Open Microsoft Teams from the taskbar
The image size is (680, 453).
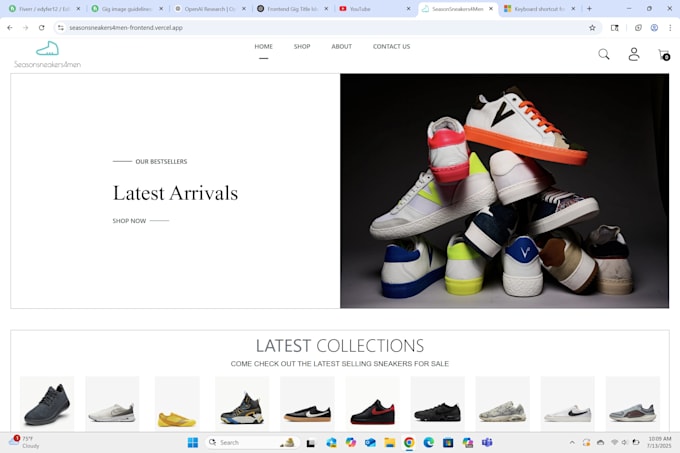coord(487,442)
